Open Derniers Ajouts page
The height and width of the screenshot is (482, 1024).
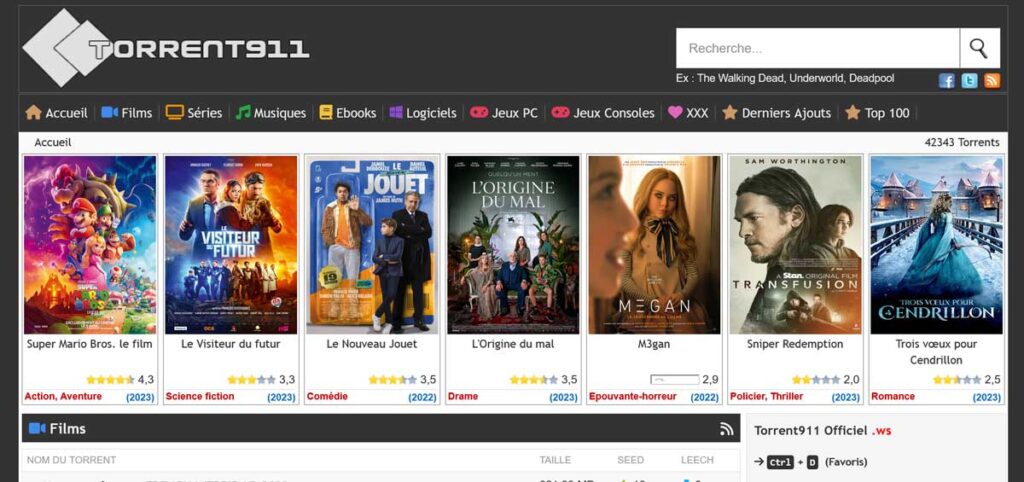point(786,113)
